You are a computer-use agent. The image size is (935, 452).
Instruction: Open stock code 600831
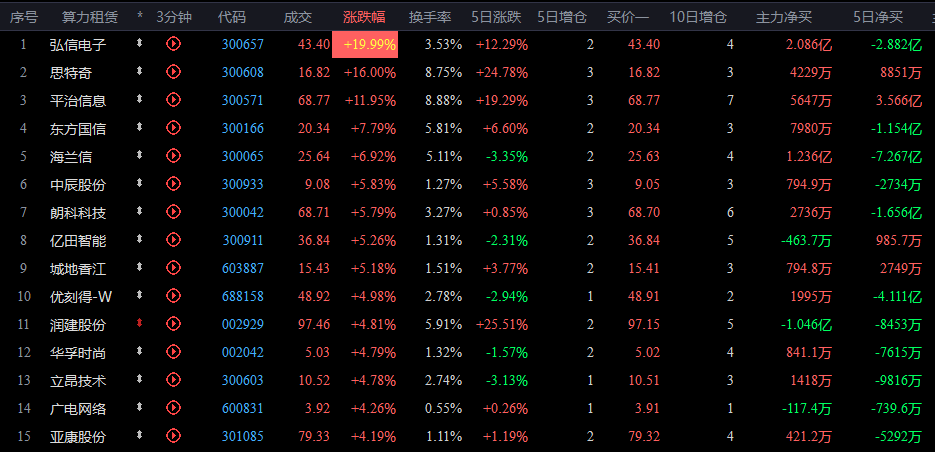pos(243,408)
